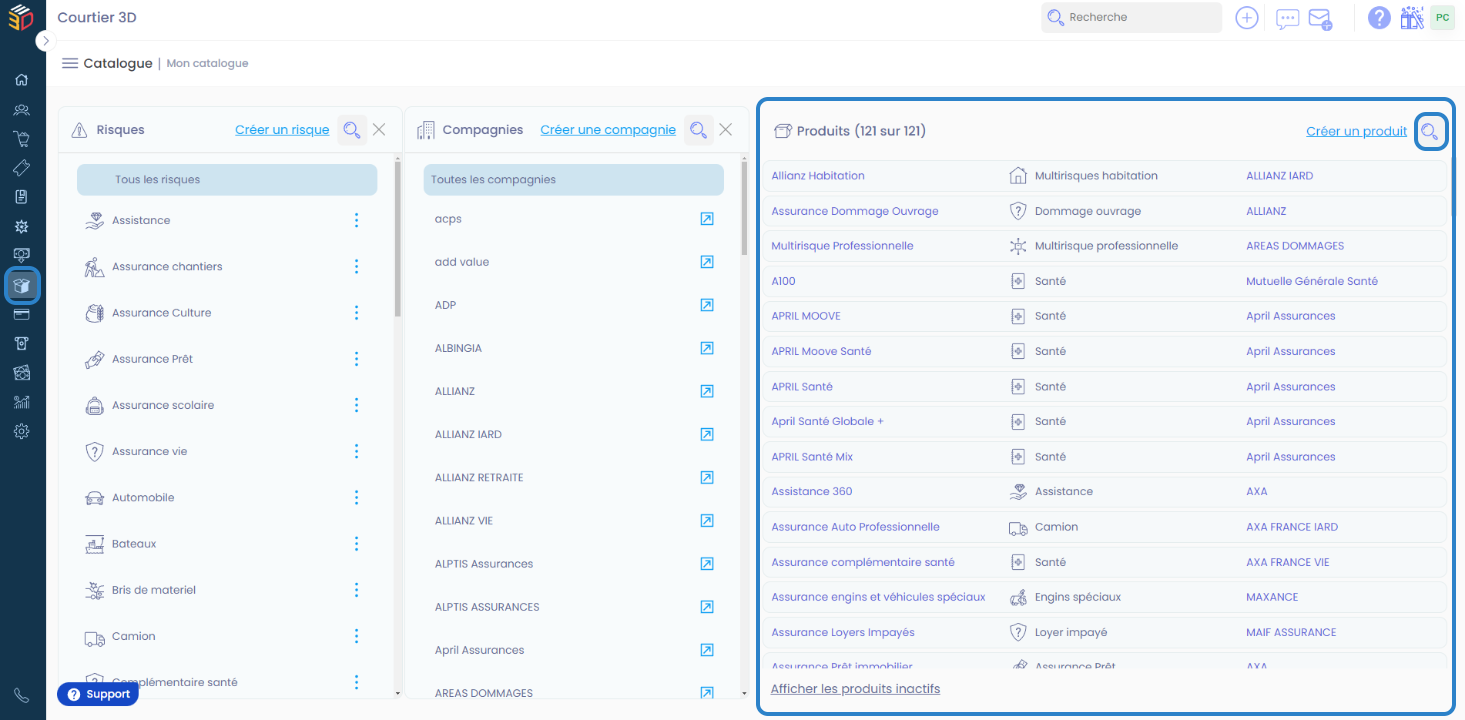Screen dimensions: 1465x720
Task: Open the catalogue box icon in sidebar
Action: [21, 286]
